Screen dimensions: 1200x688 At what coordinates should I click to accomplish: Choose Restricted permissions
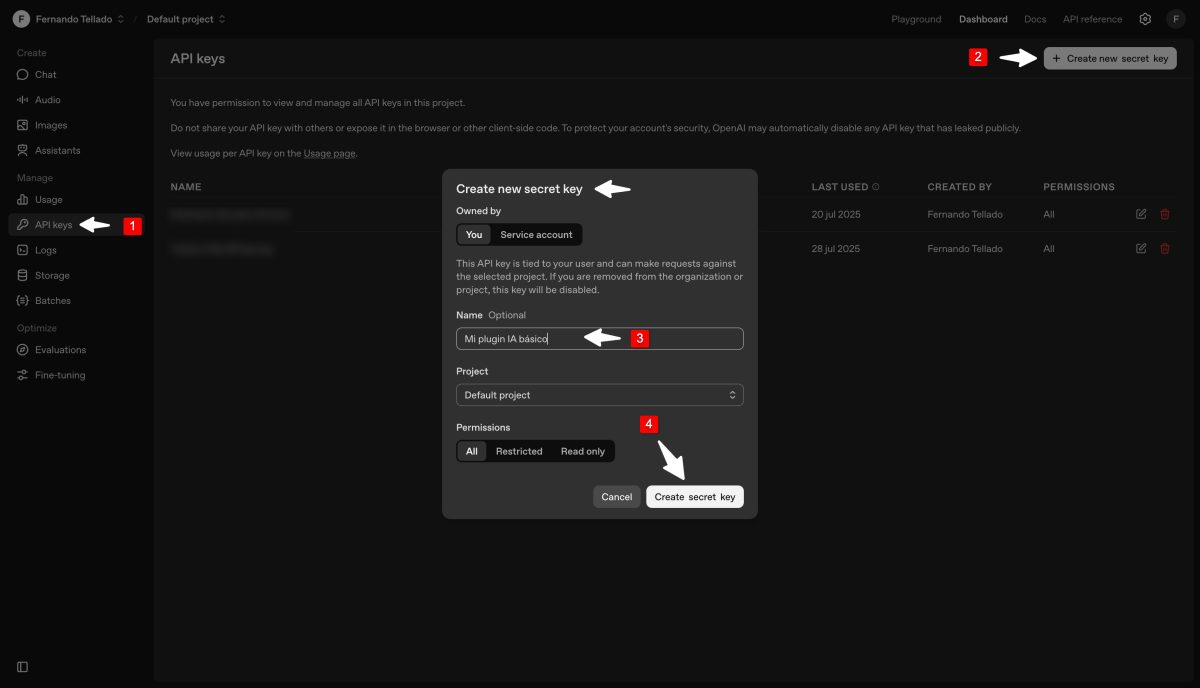pos(519,452)
